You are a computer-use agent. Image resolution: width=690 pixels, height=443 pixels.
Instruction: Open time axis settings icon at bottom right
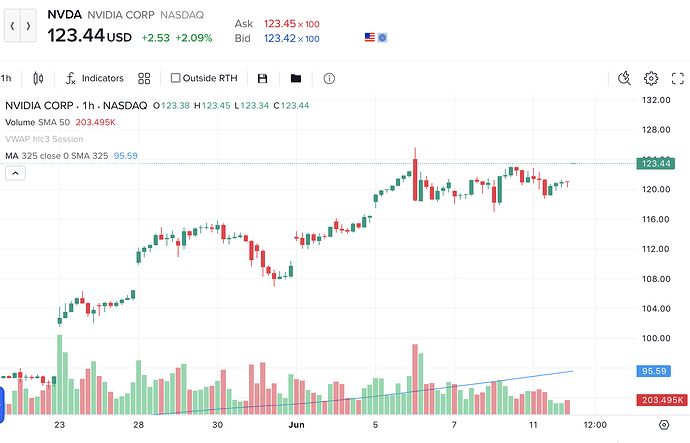tap(664, 425)
